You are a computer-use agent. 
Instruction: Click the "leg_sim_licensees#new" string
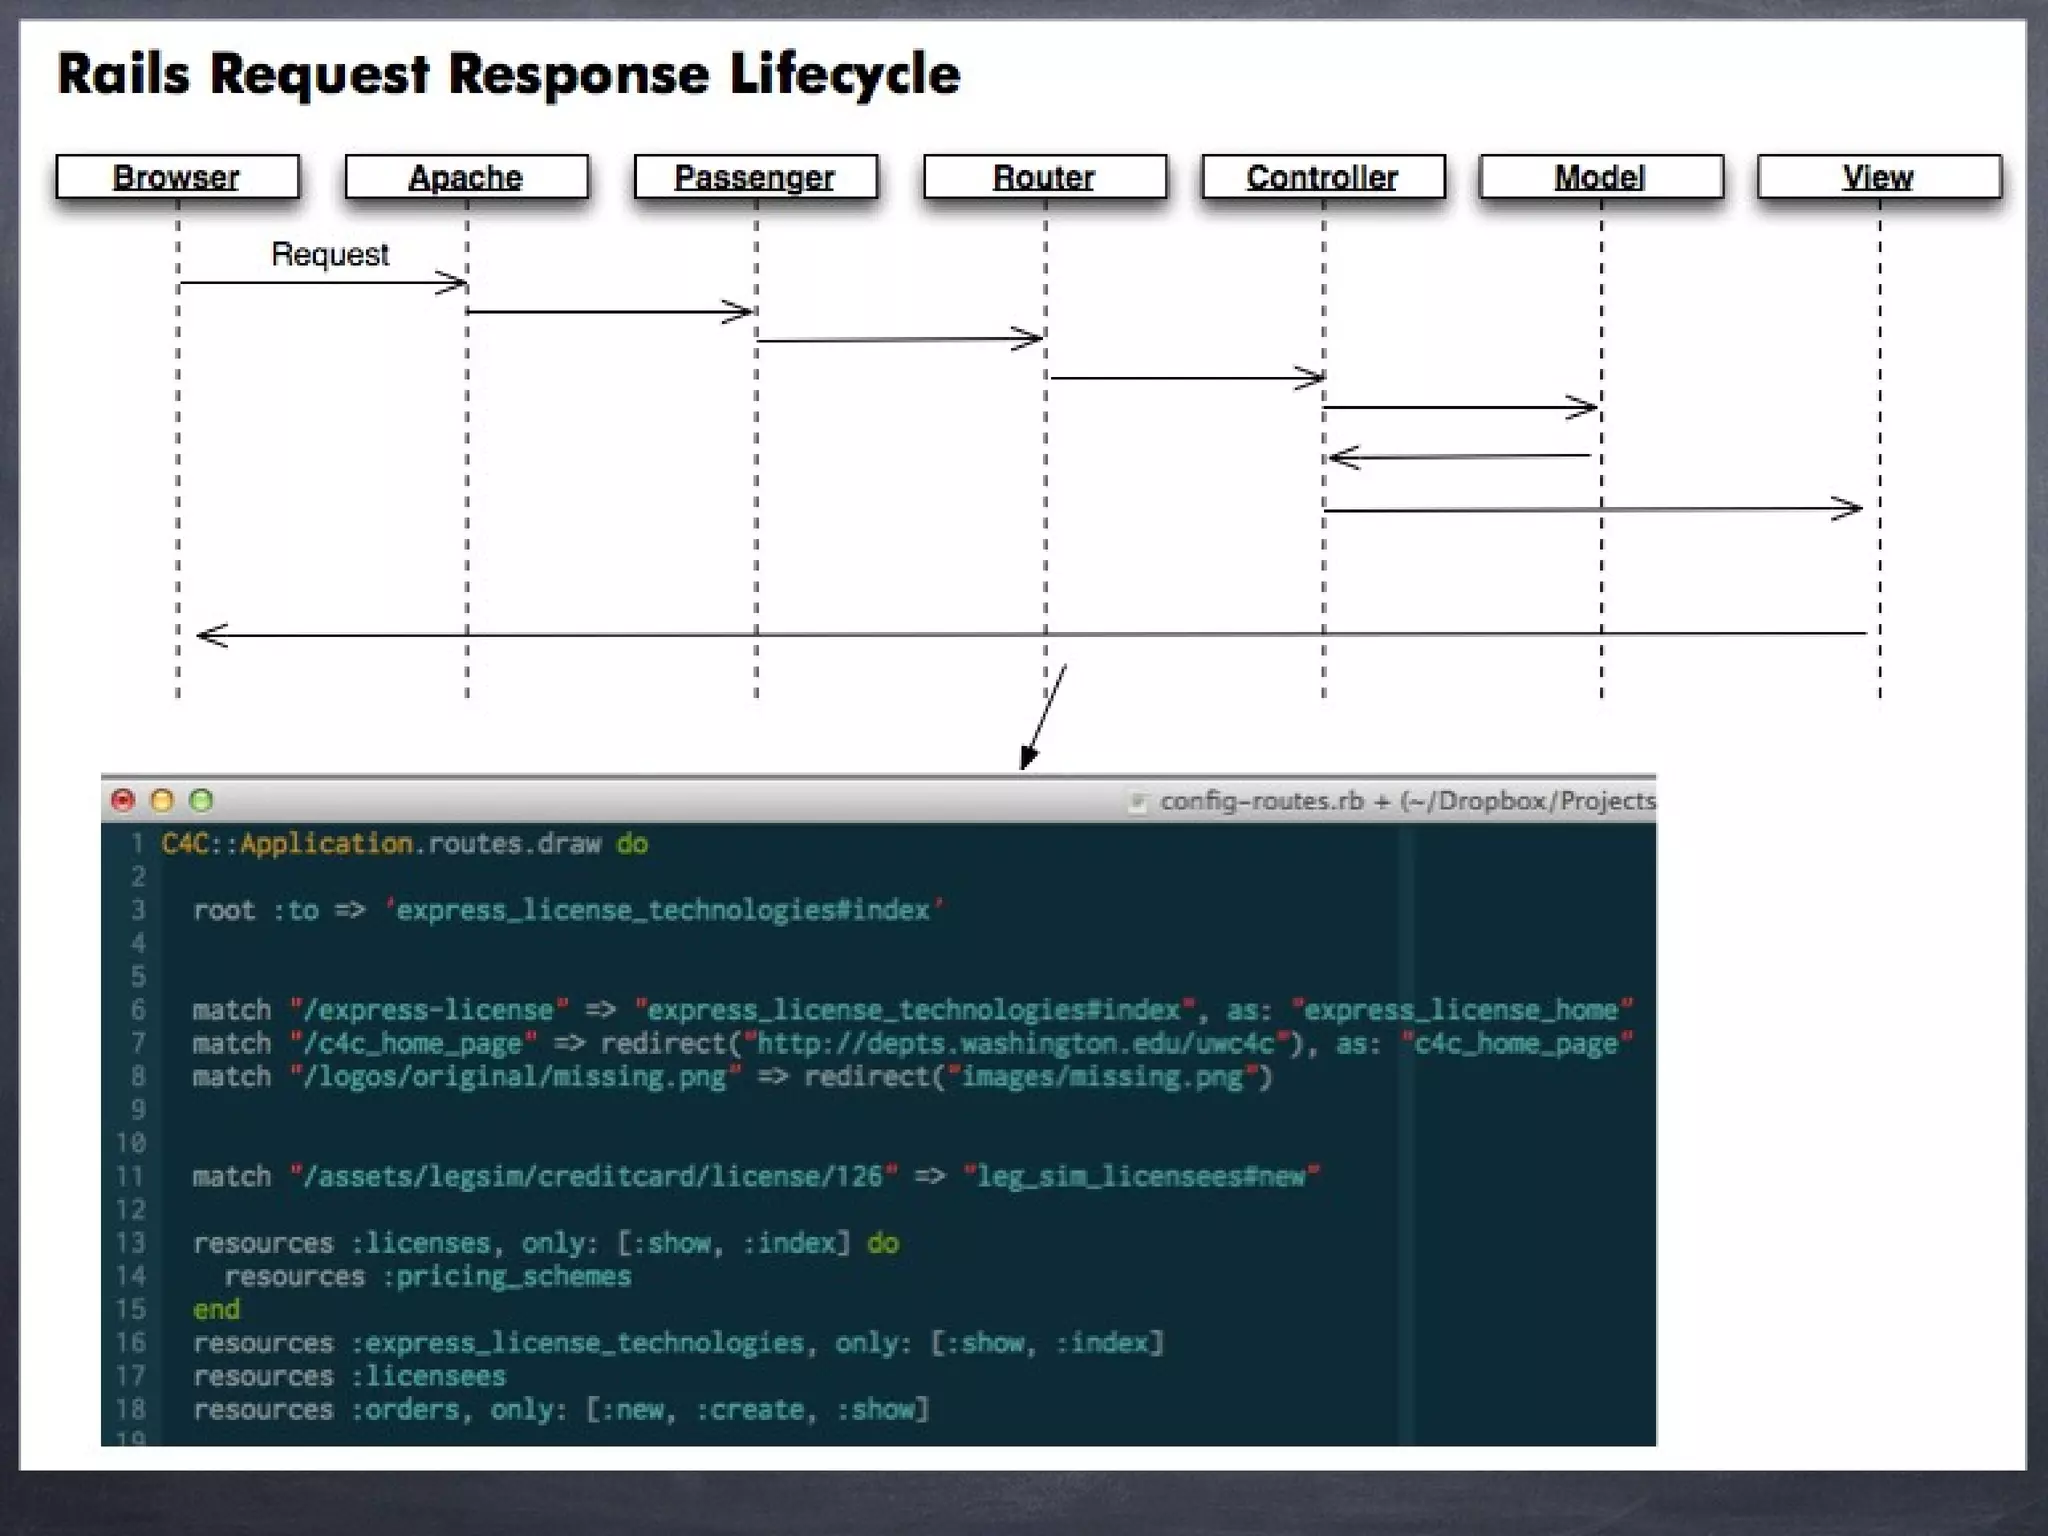tap(1141, 1176)
